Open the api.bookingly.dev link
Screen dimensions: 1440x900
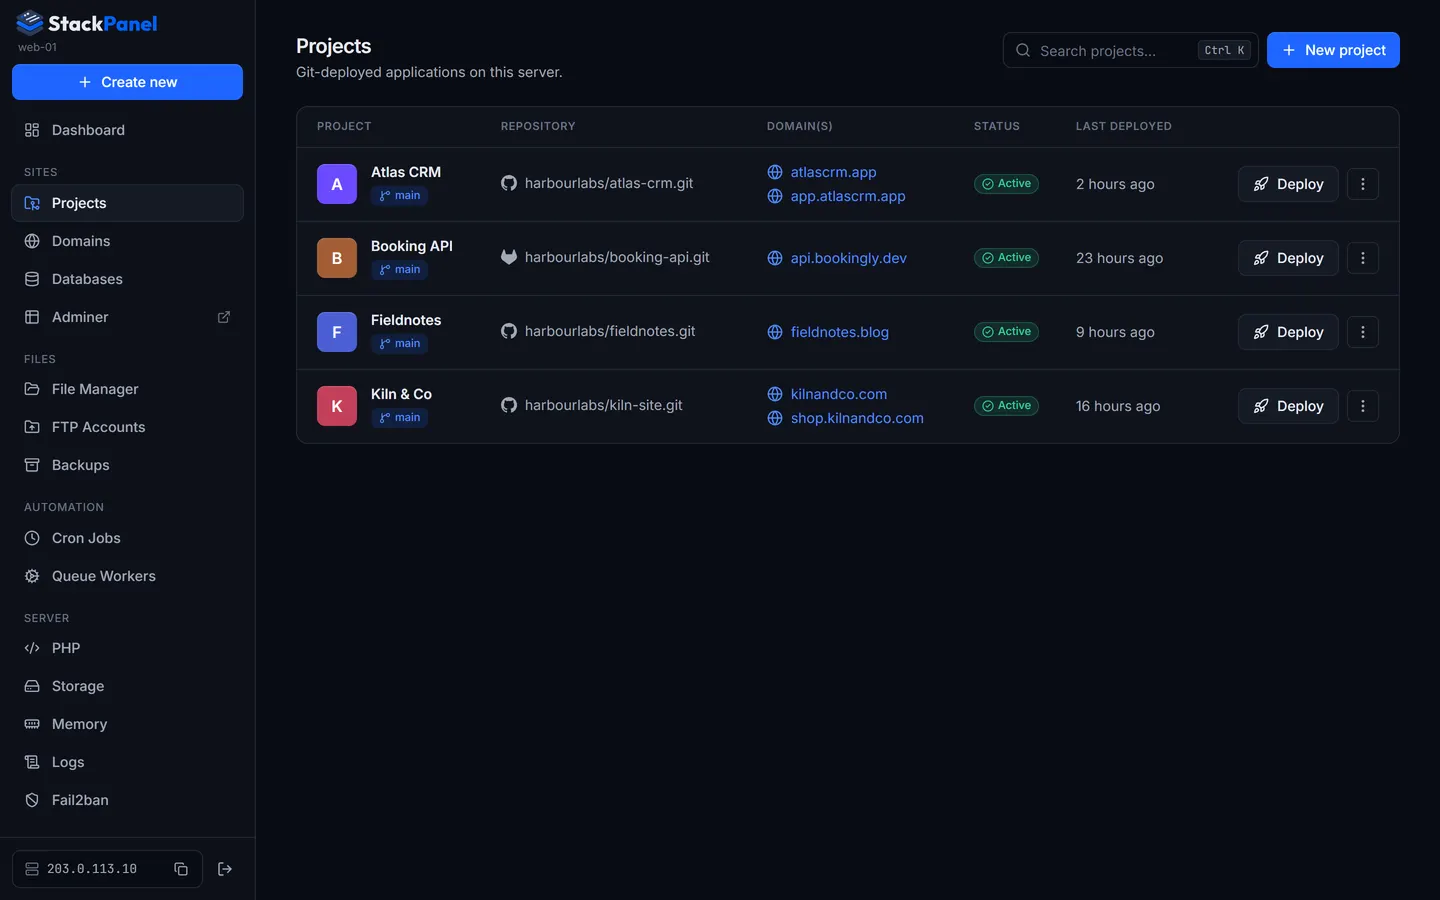pyautogui.click(x=848, y=258)
